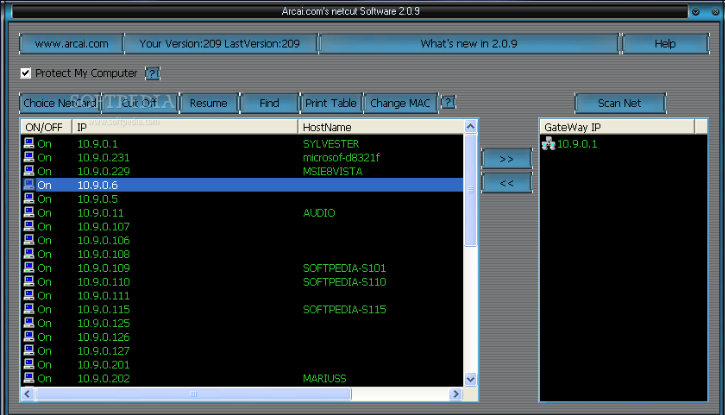The width and height of the screenshot is (725, 415).
Task: Sort hosts by the HostName column header
Action: [x=380, y=128]
